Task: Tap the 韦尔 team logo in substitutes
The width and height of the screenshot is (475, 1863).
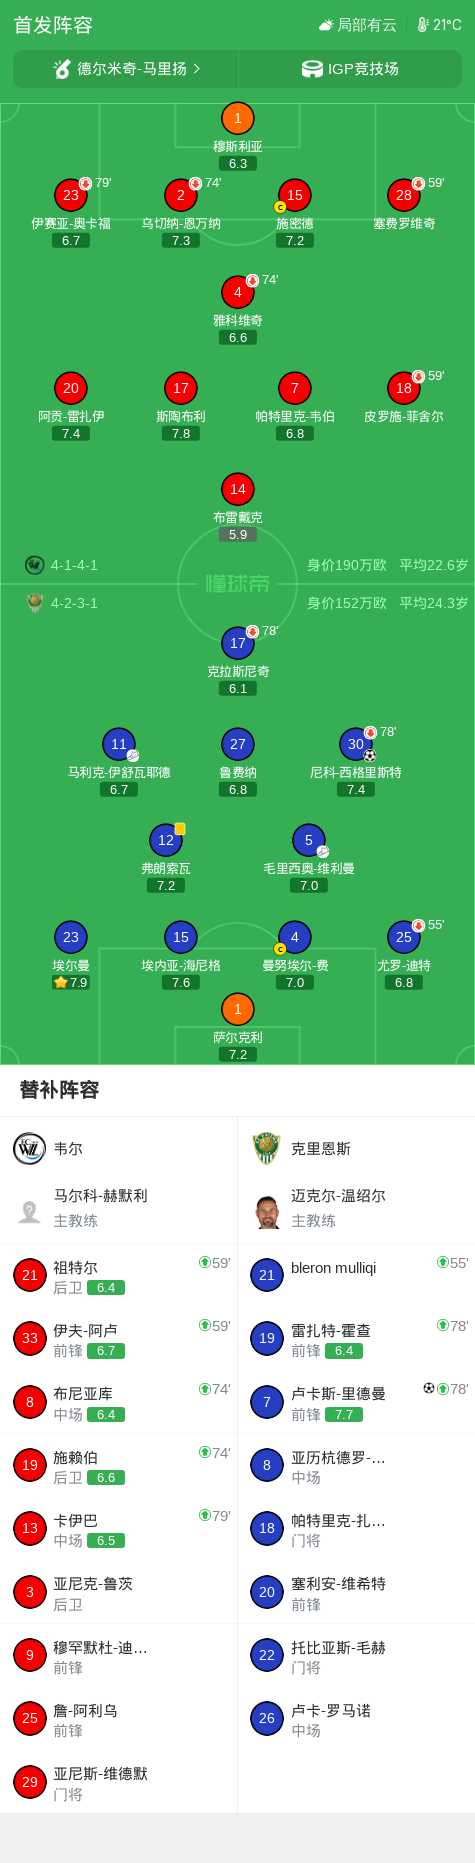Action: [x=29, y=1148]
